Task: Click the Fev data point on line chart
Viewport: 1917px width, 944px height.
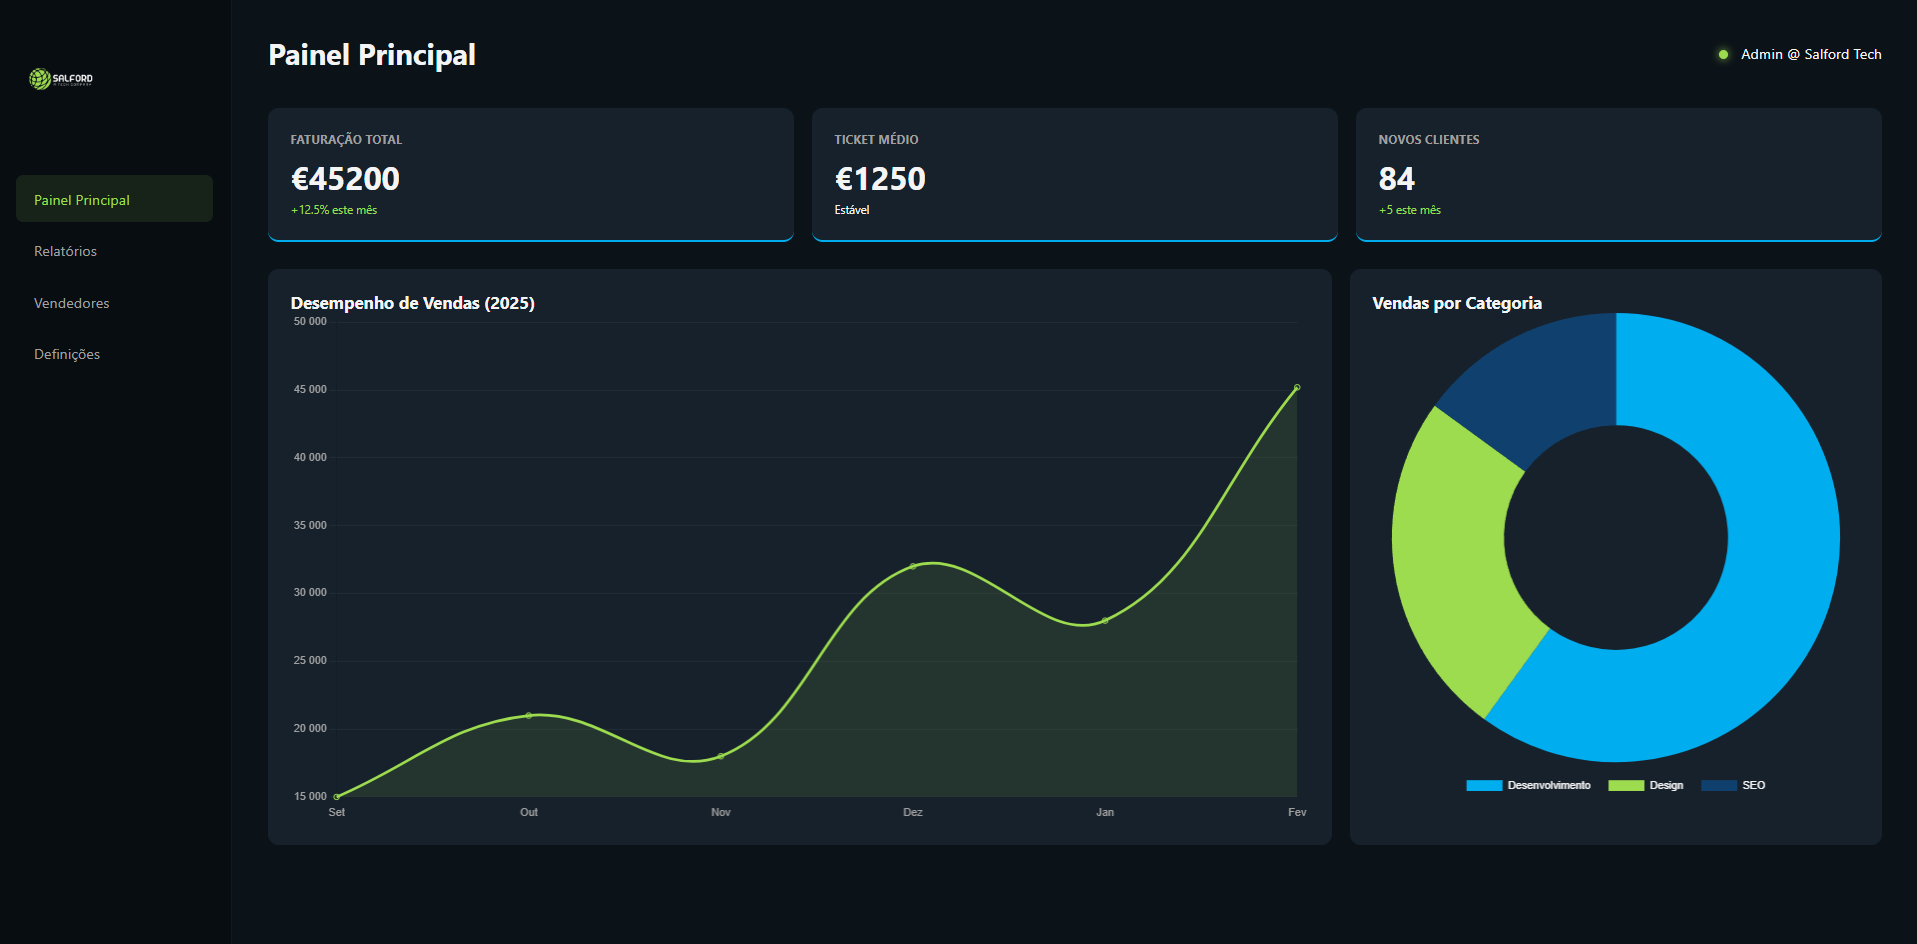Action: tap(1297, 387)
